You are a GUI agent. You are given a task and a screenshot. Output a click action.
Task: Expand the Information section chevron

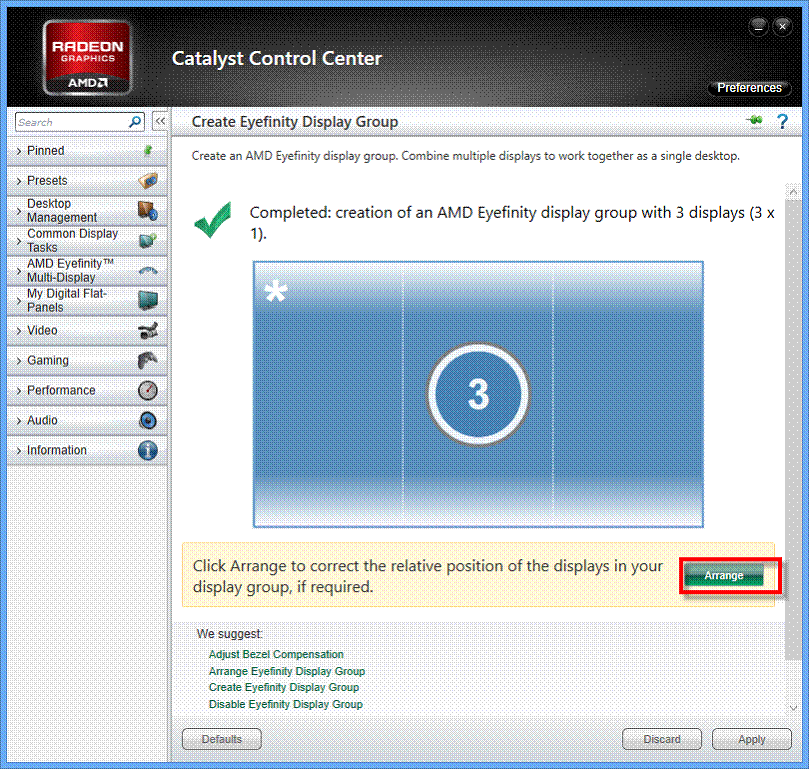click(19, 450)
